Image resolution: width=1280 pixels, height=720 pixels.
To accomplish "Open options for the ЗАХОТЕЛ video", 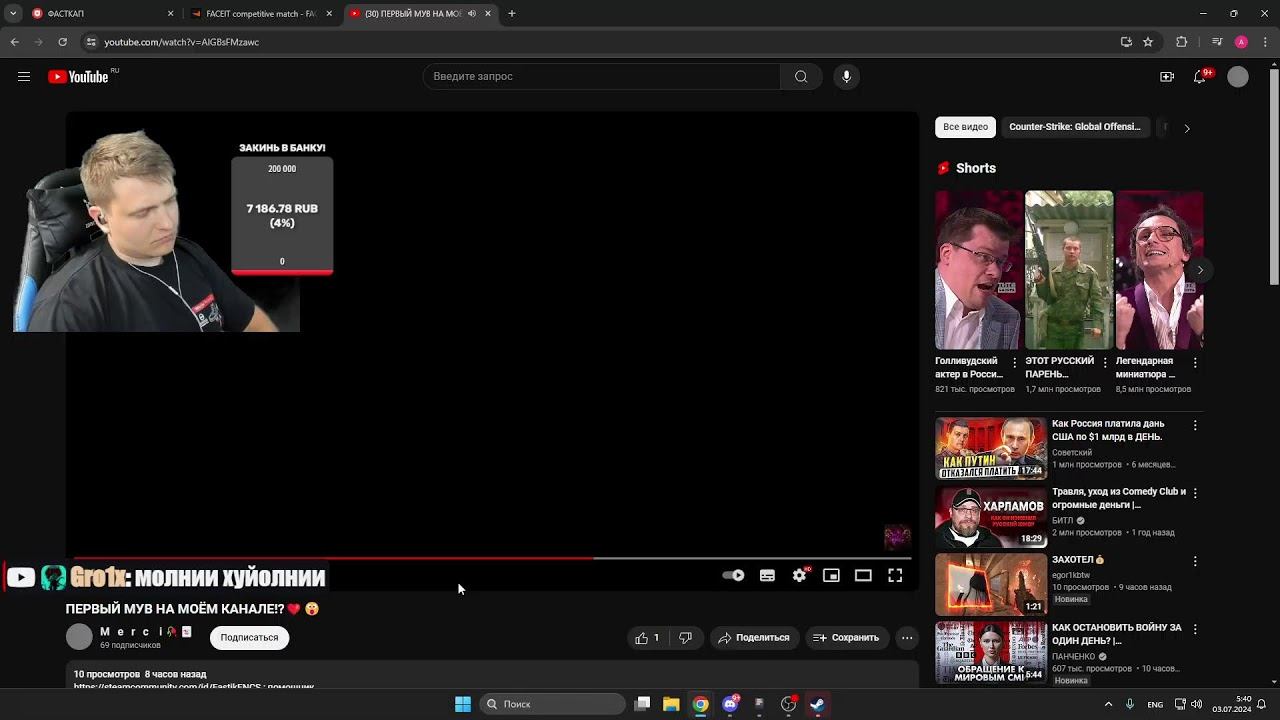I will coord(1195,561).
